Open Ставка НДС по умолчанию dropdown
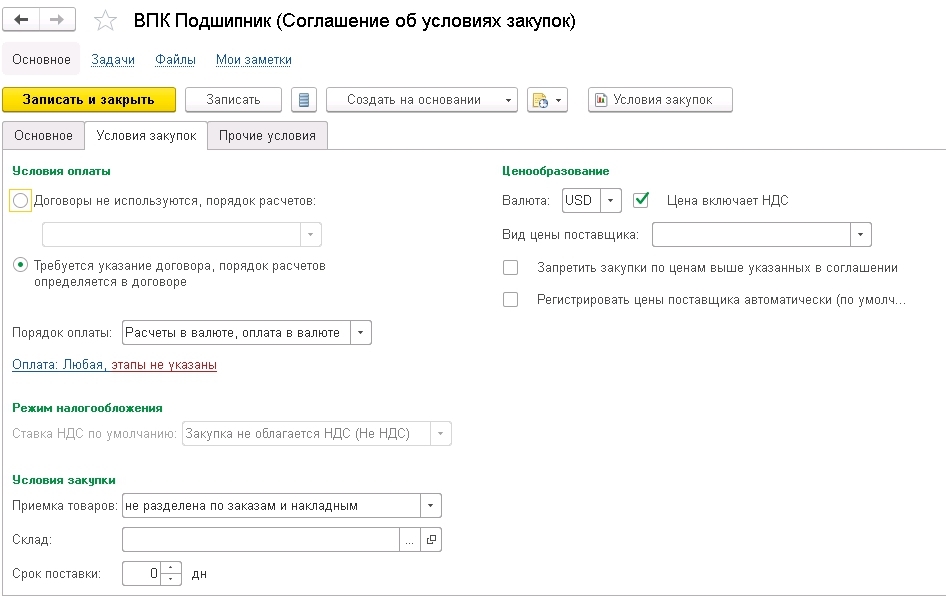The image size is (946, 596). click(440, 434)
